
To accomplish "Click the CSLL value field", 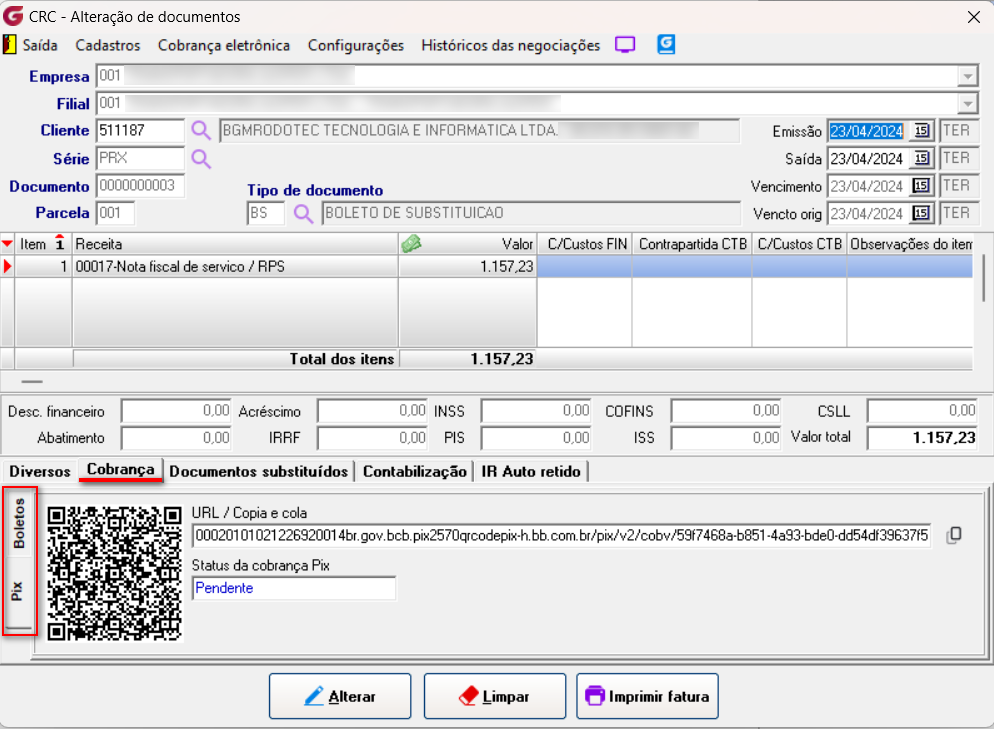I will click(922, 411).
